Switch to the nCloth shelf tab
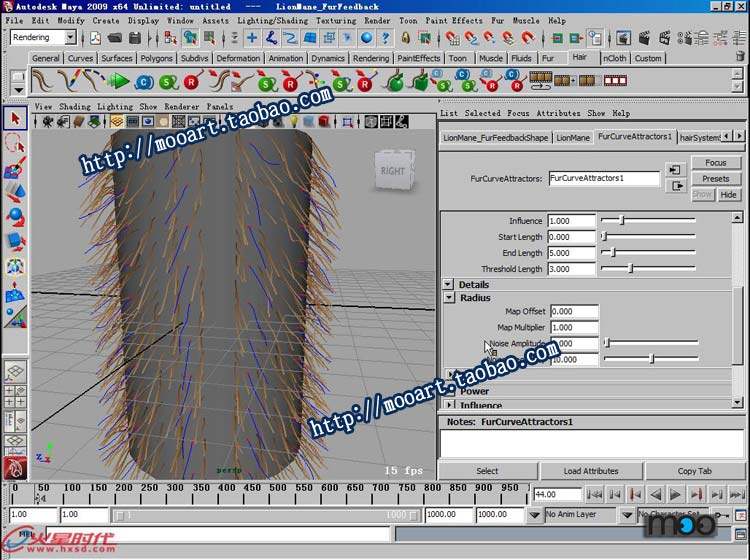Screen dimensions: 750x560 (x=615, y=58)
